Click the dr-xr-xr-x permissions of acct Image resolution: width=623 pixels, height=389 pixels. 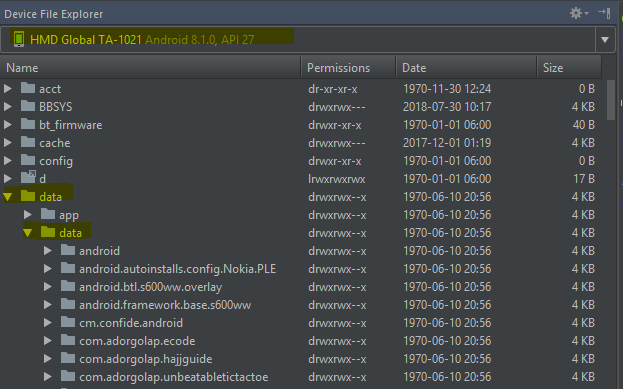(333, 89)
